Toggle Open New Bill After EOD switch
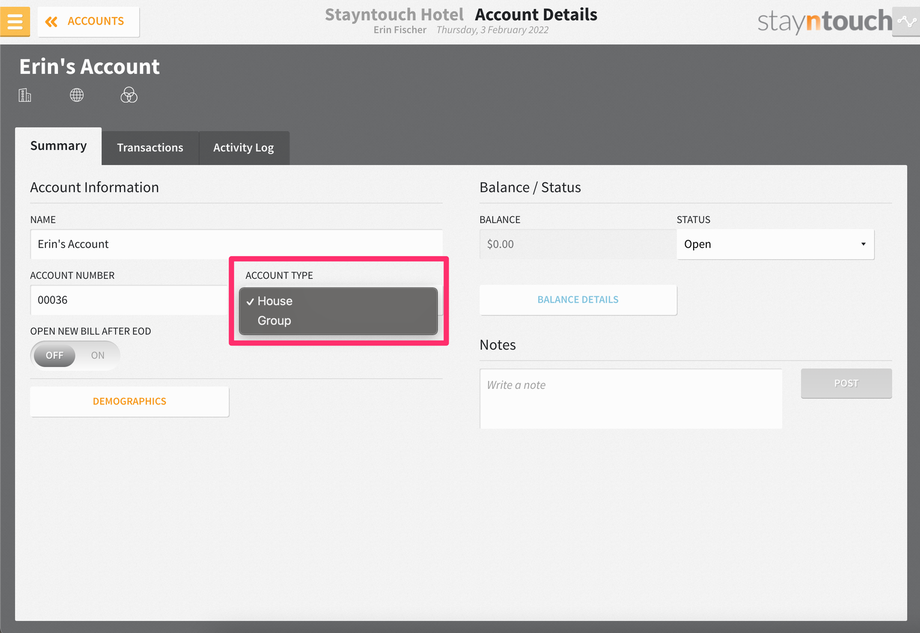This screenshot has width=920, height=633. click(x=75, y=356)
